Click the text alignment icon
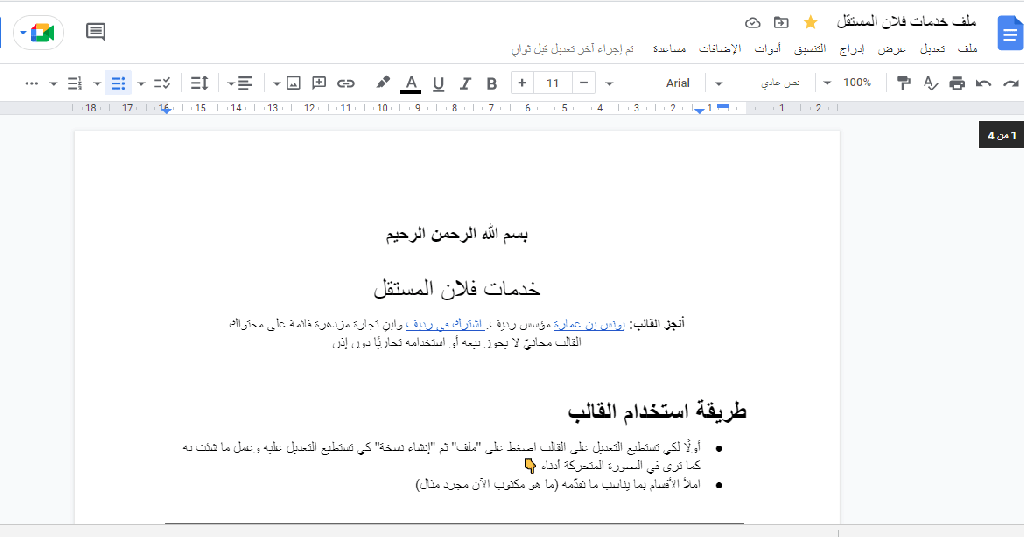Image resolution: width=1024 pixels, height=537 pixels. pyautogui.click(x=245, y=83)
